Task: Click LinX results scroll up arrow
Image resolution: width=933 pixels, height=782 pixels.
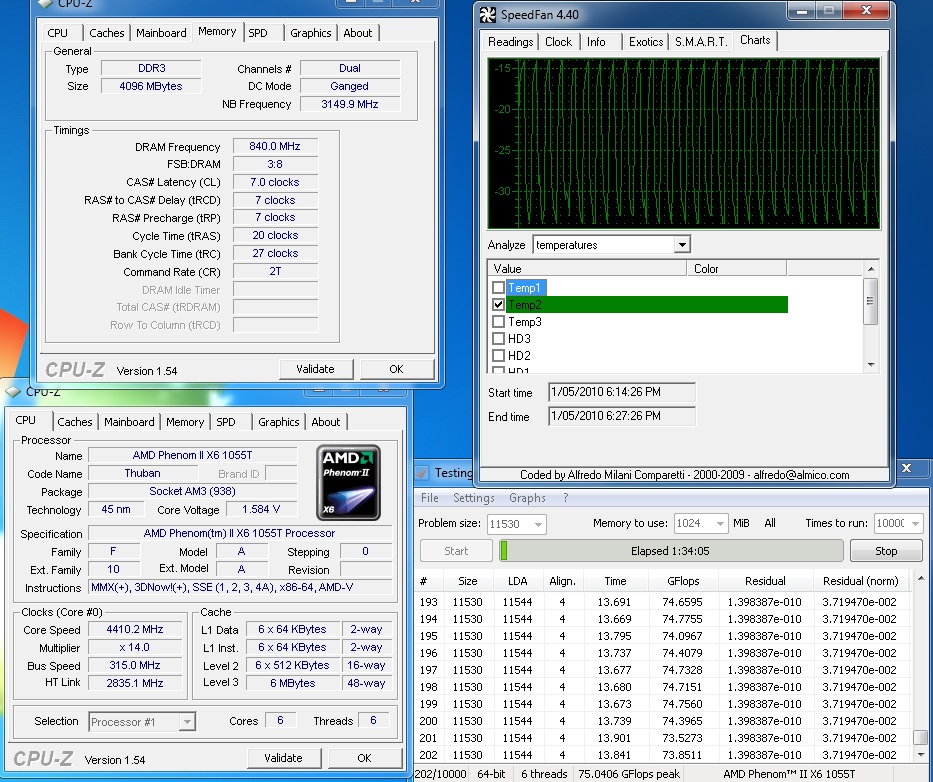Action: tap(921, 578)
